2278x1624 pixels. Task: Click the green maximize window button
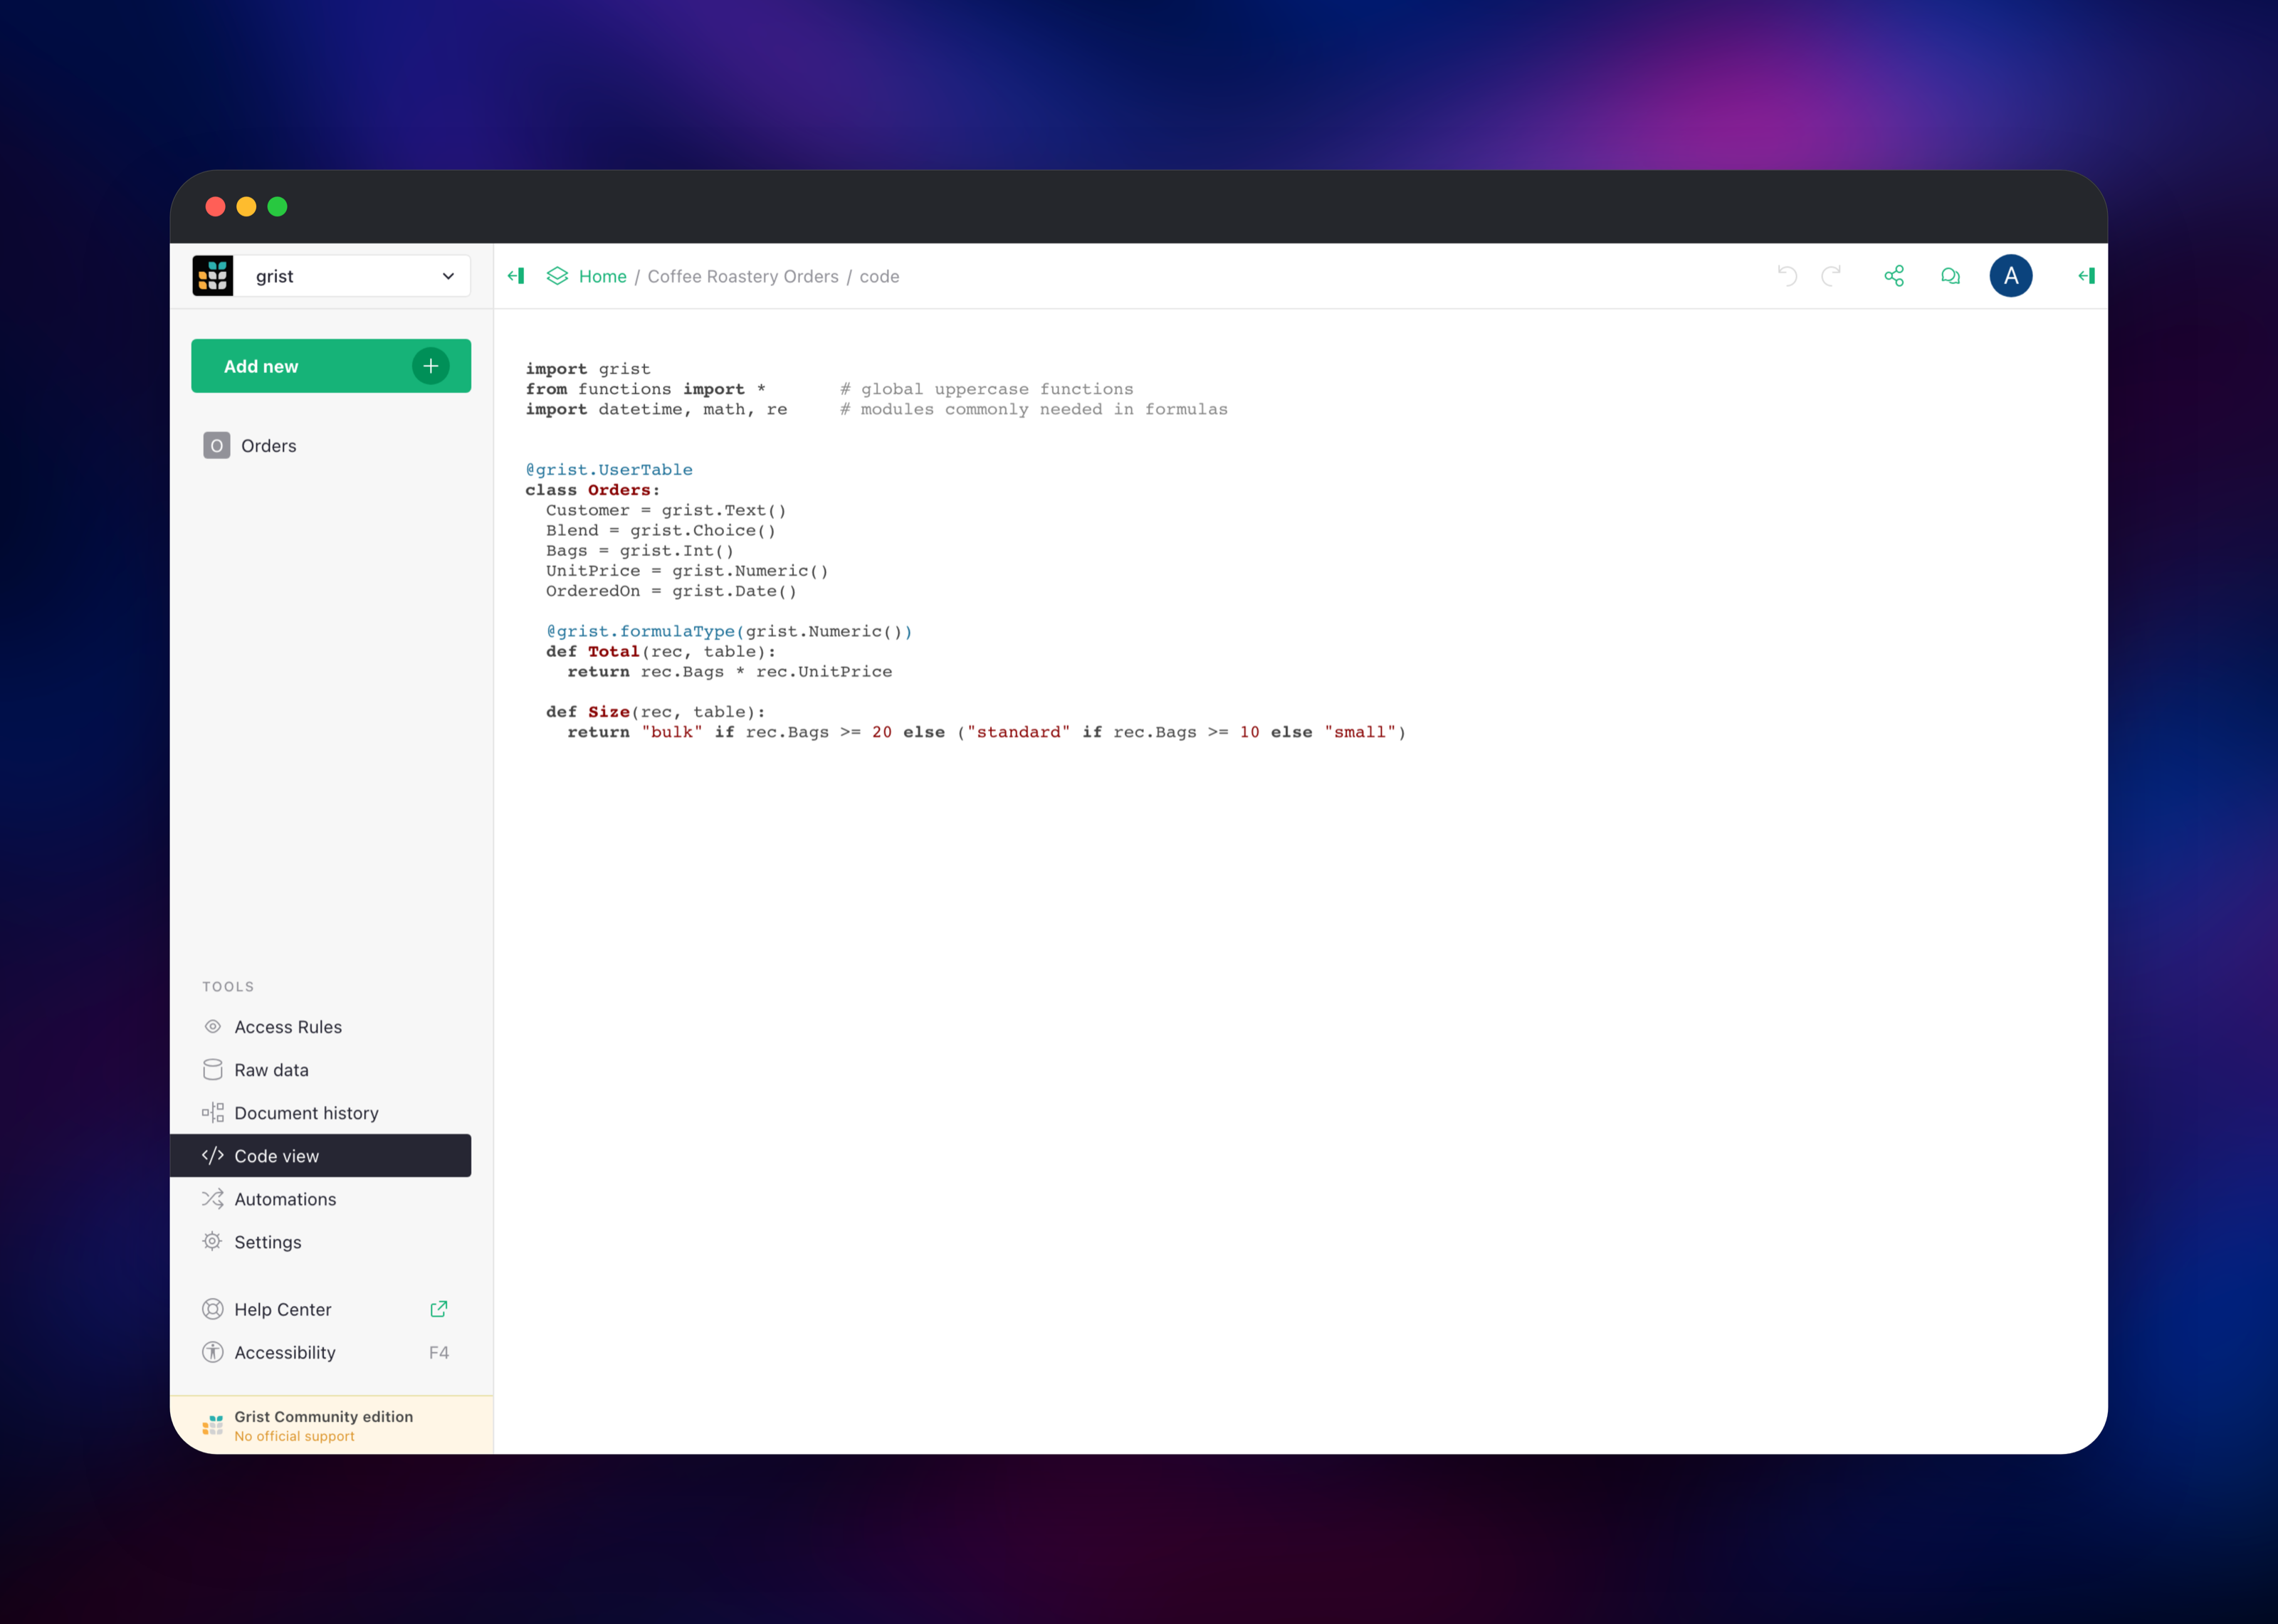[278, 207]
